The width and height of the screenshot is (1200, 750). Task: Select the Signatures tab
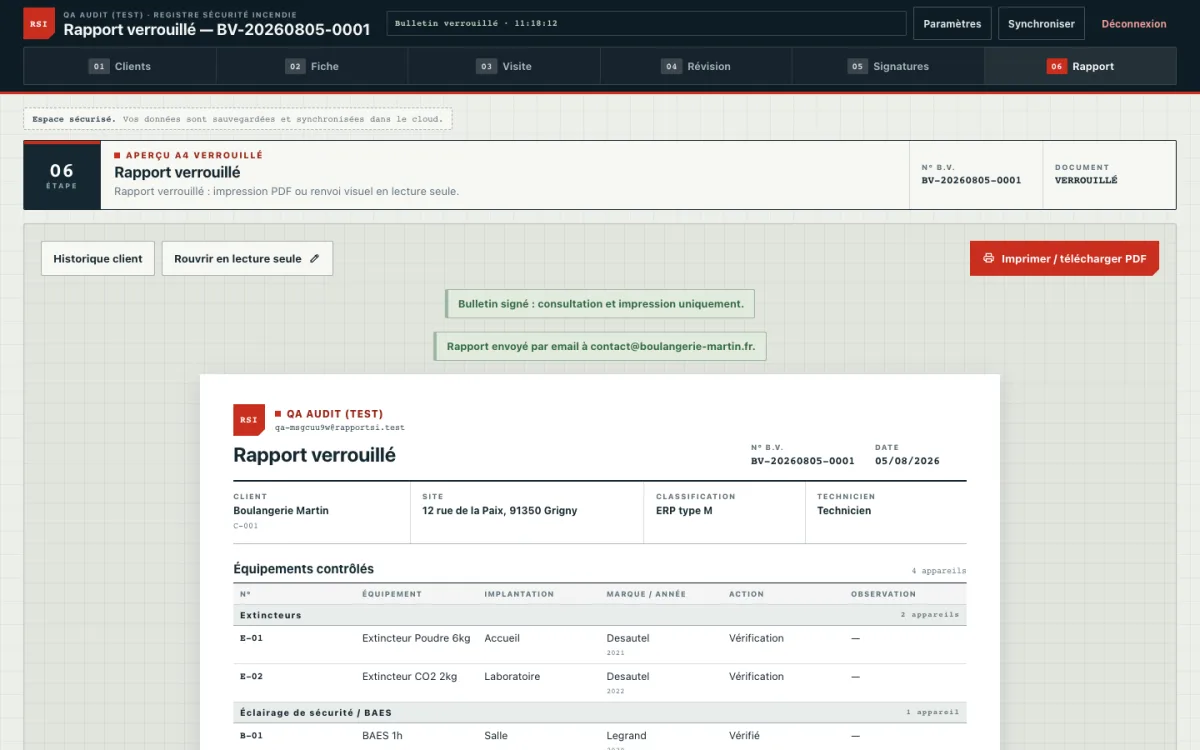tap(888, 66)
